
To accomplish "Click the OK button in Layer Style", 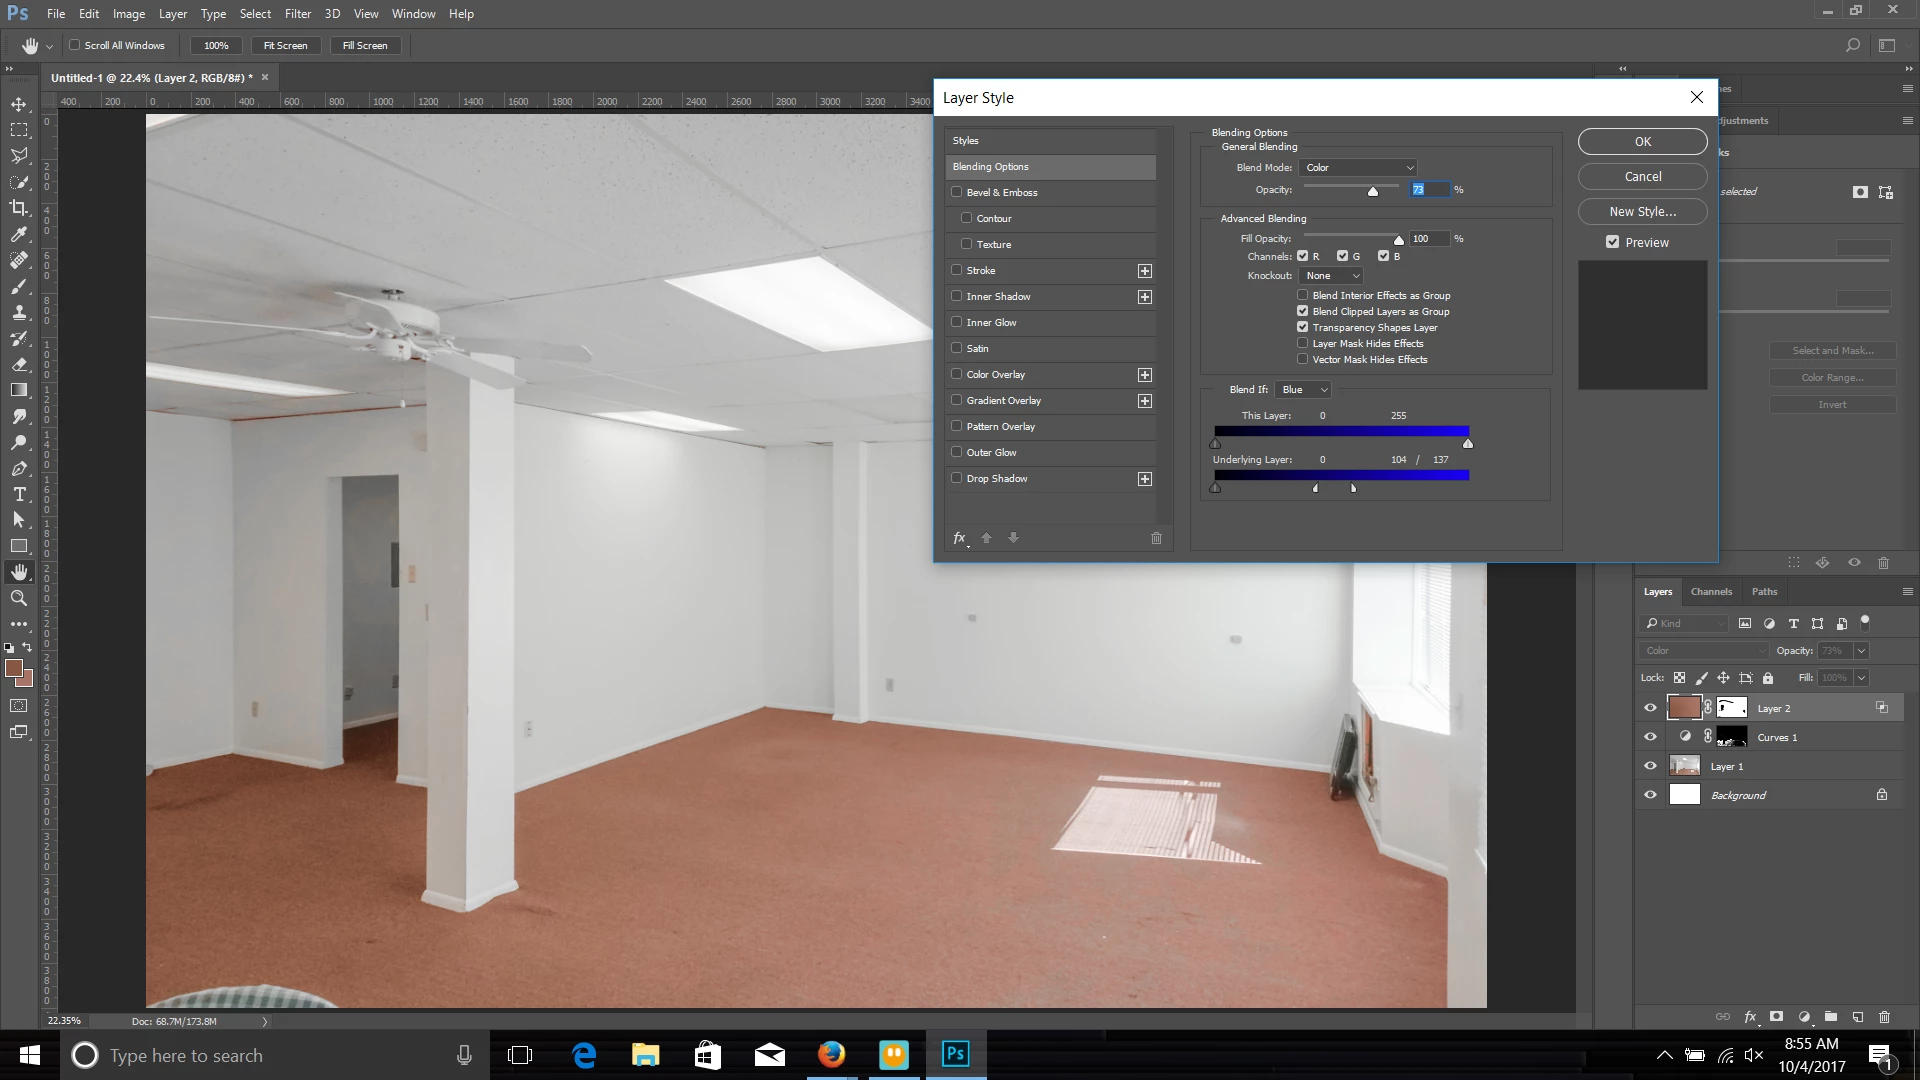I will coord(1642,142).
